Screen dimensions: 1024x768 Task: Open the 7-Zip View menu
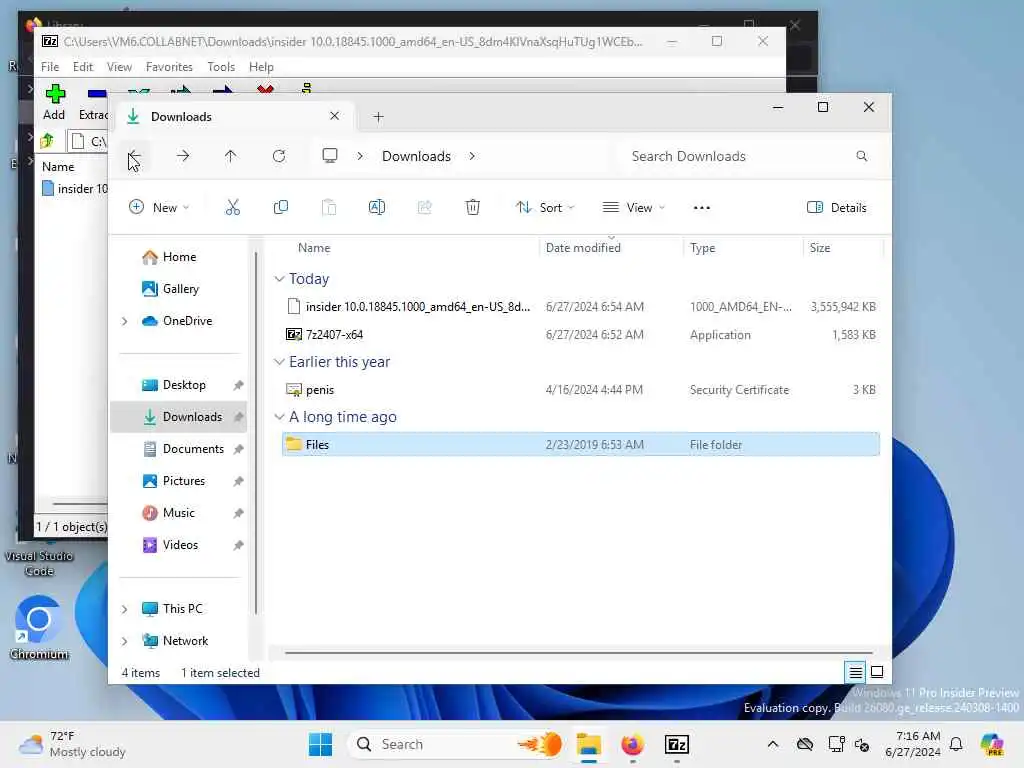119,67
